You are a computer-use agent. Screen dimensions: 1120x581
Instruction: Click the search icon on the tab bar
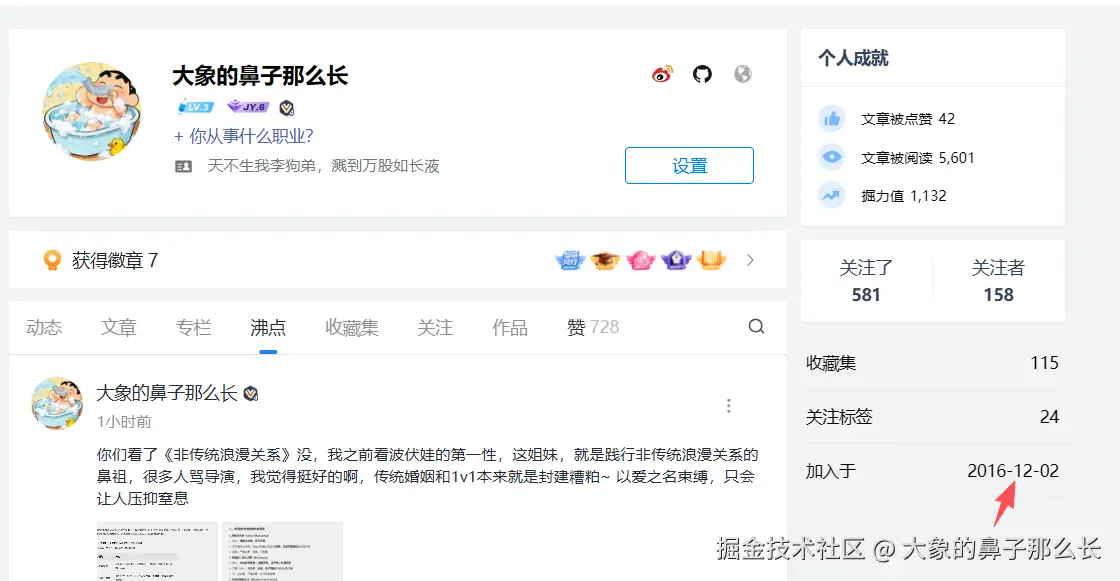point(756,326)
